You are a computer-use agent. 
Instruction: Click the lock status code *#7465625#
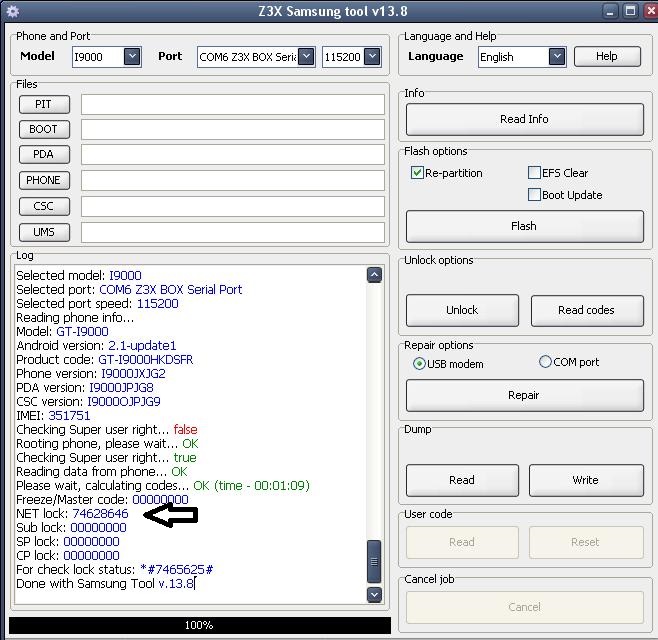pos(177,569)
